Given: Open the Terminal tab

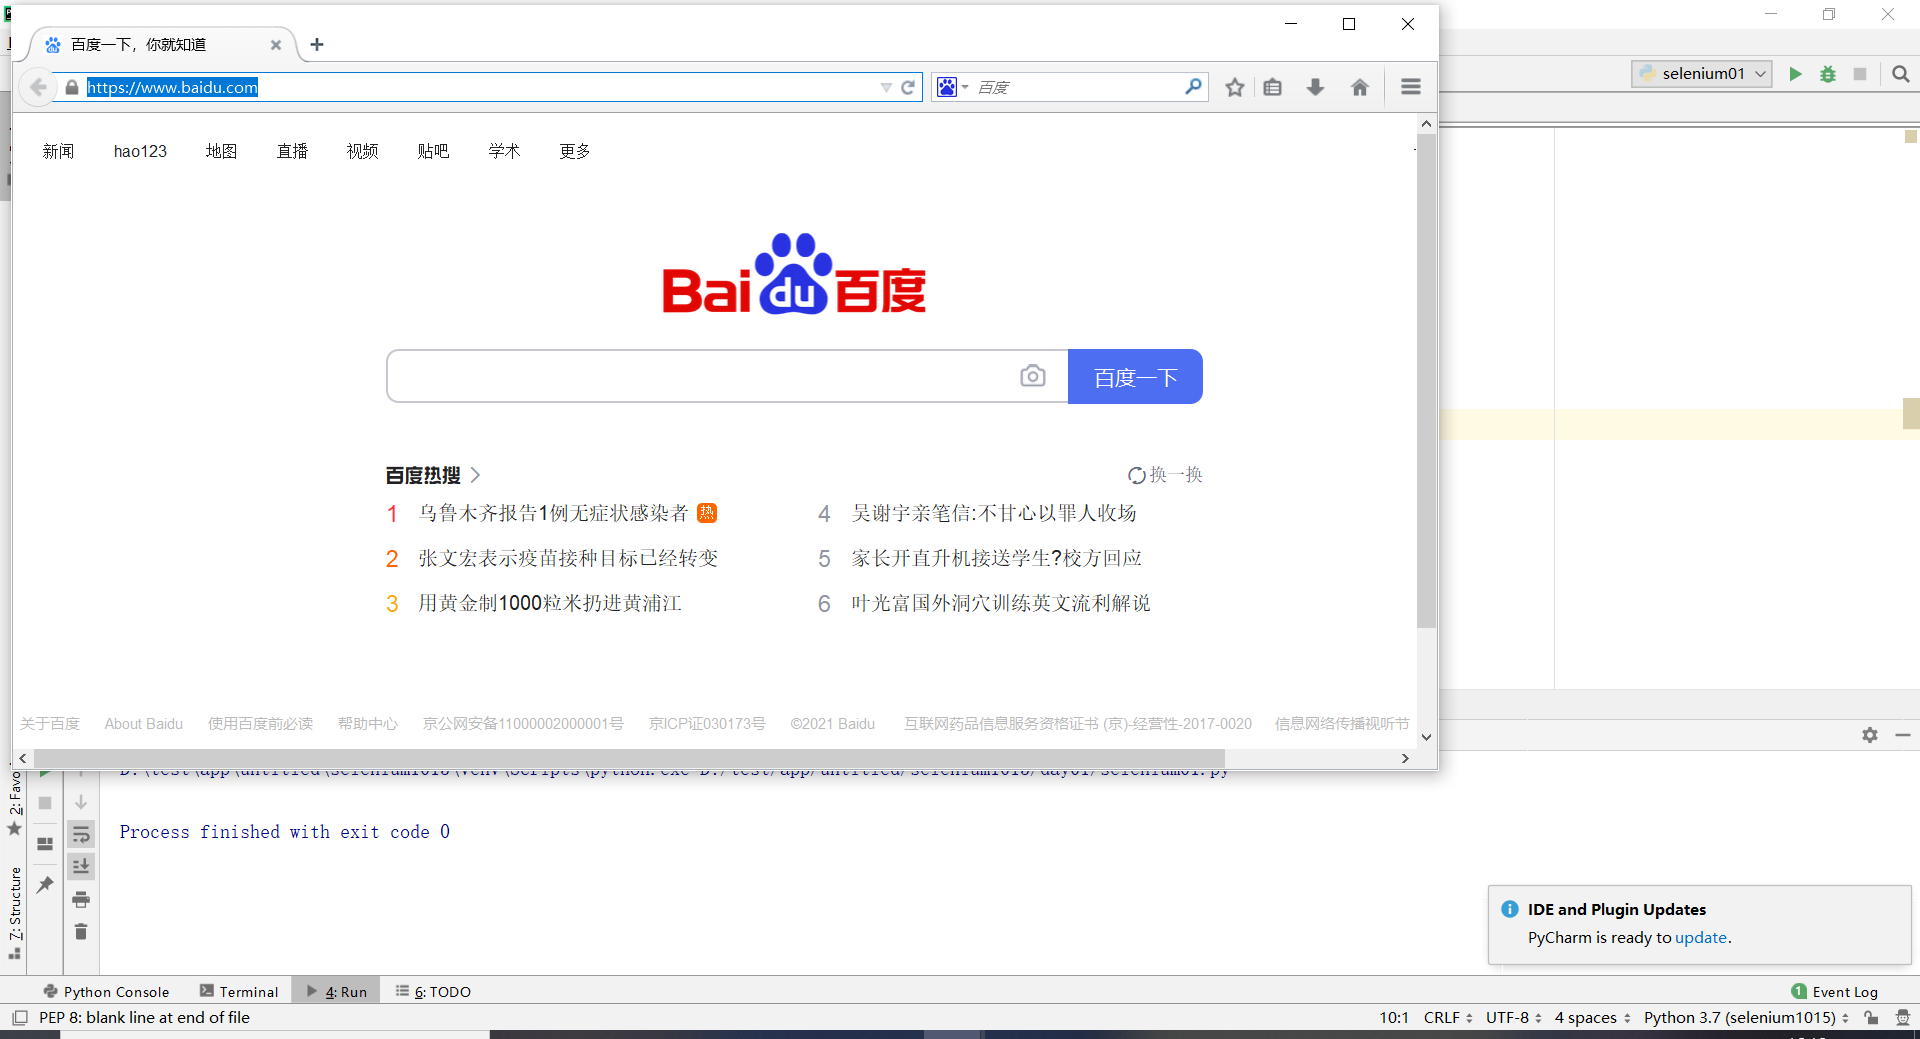Looking at the screenshot, I should (x=239, y=991).
